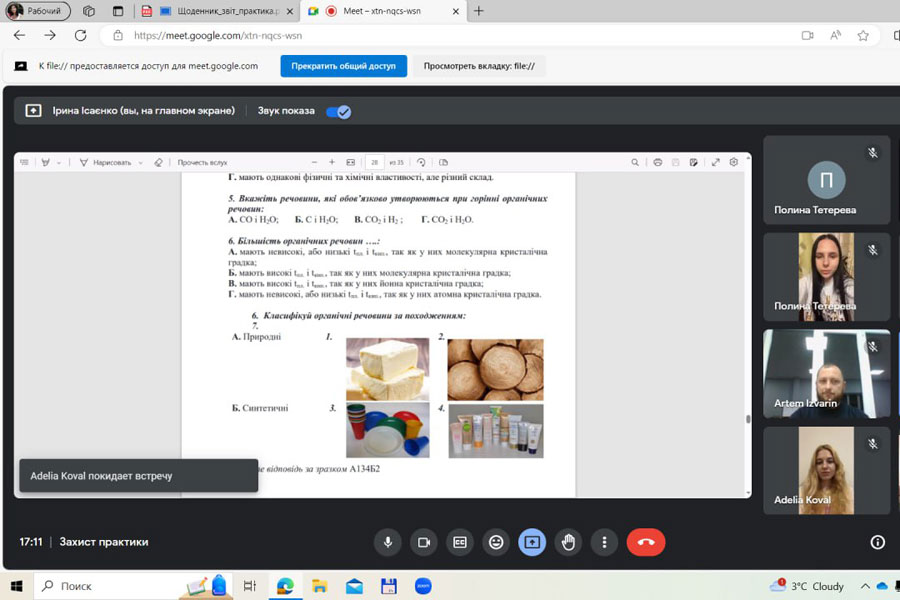
Task: Click Прекратить общий доступ button
Action: coord(343,66)
